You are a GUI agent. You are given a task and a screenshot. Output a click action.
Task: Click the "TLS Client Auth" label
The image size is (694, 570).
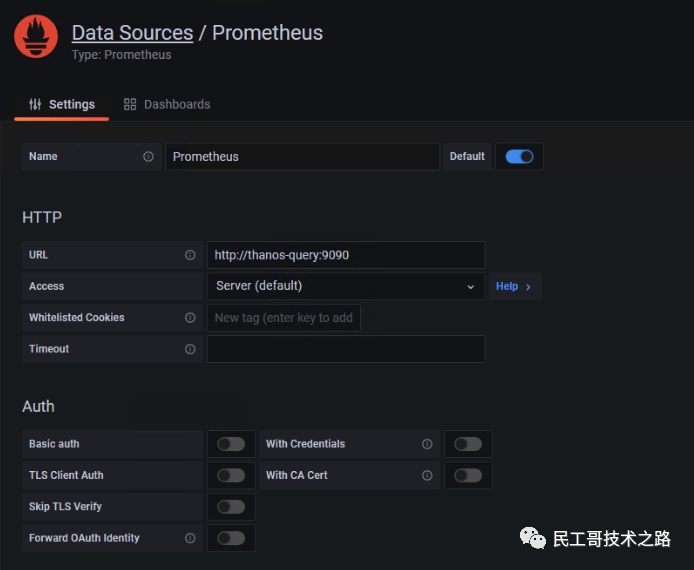tap(66, 475)
